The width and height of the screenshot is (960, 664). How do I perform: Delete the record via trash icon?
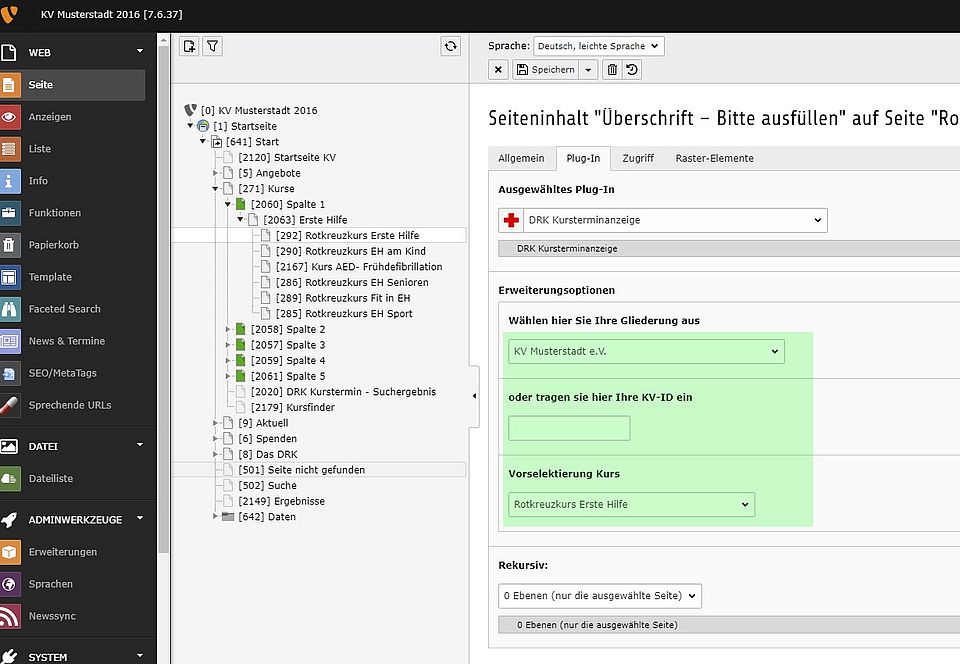pos(612,69)
